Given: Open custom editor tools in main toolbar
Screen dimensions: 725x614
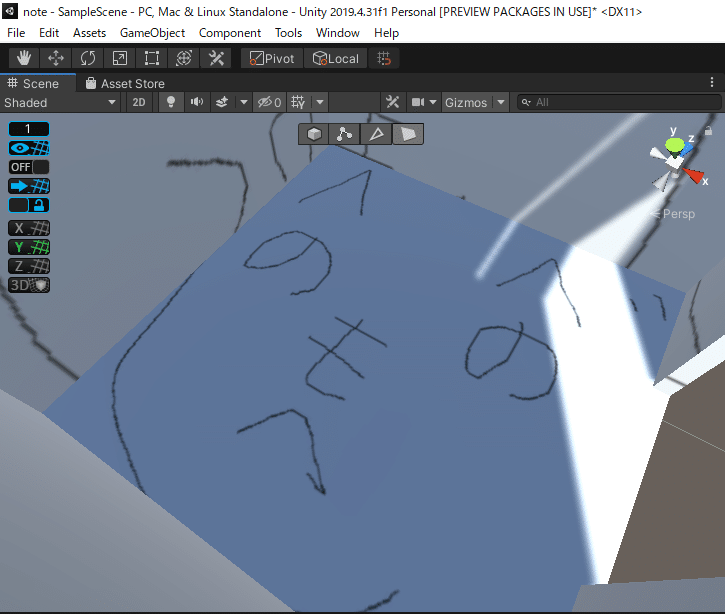Looking at the screenshot, I should (216, 58).
